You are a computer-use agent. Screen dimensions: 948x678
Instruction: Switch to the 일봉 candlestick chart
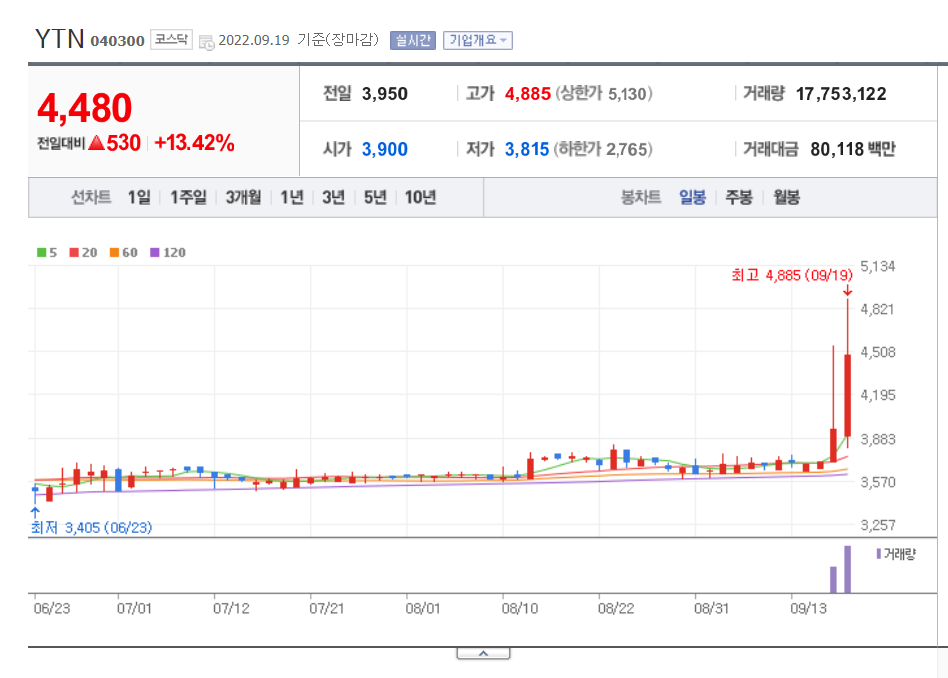[692, 197]
